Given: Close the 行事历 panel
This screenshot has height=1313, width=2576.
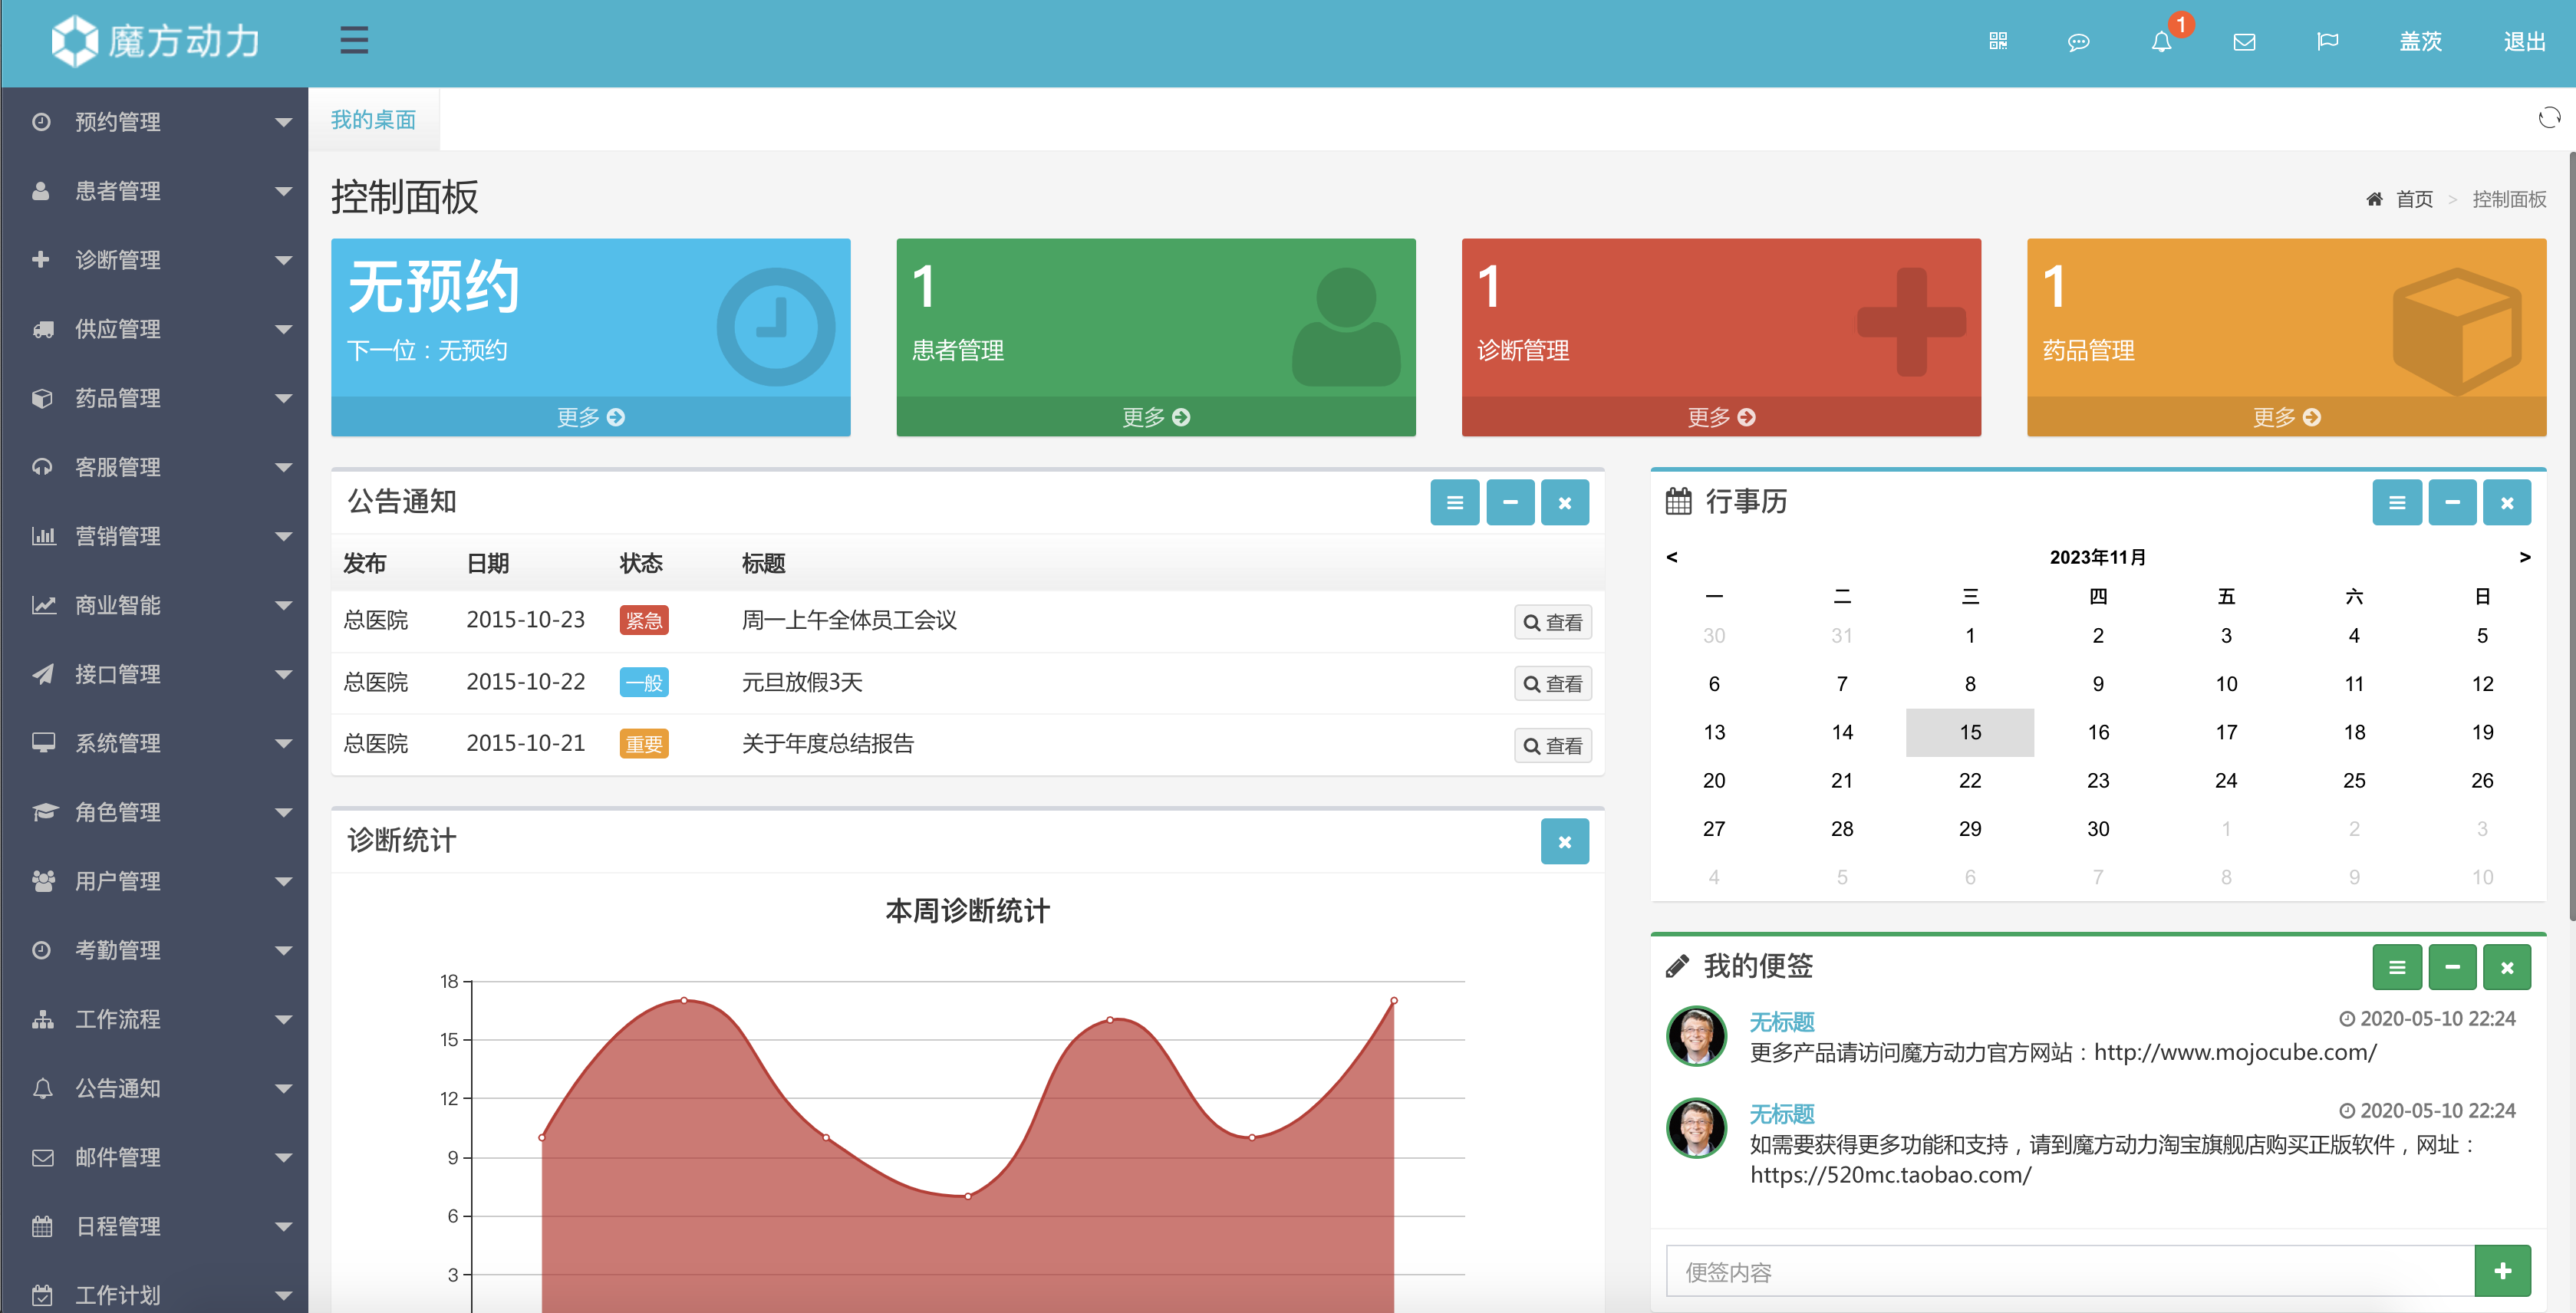Looking at the screenshot, I should [x=2507, y=502].
